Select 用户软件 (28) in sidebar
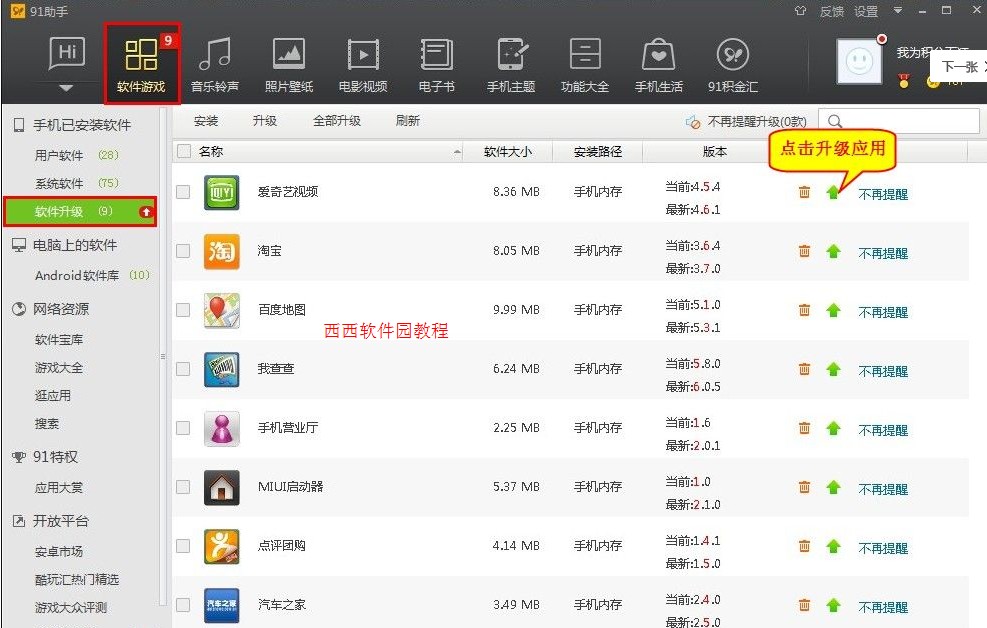987x628 pixels. (76, 155)
